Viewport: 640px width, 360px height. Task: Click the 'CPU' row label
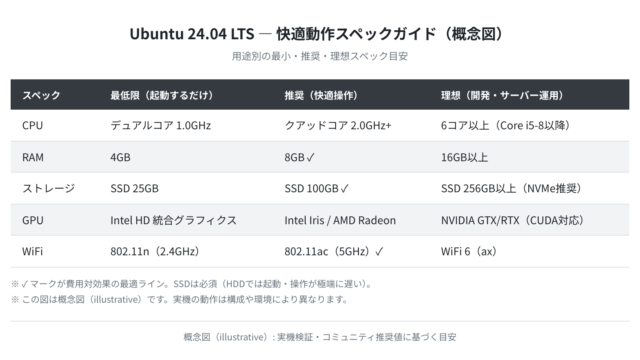[32, 125]
